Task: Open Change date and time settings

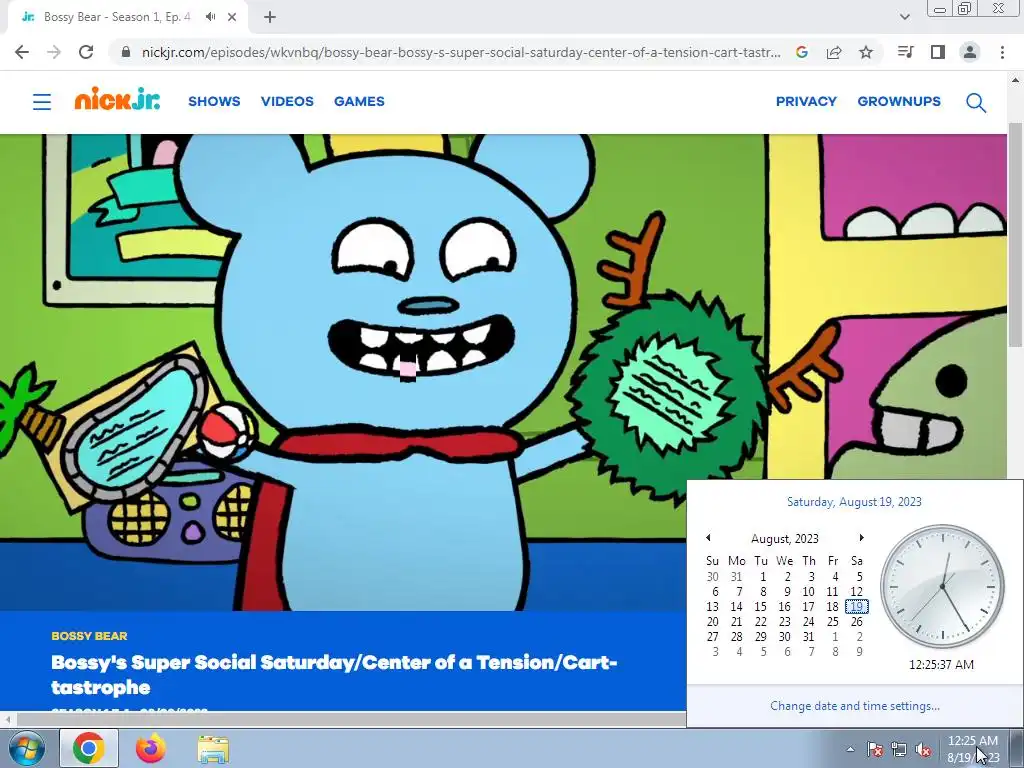Action: click(854, 706)
